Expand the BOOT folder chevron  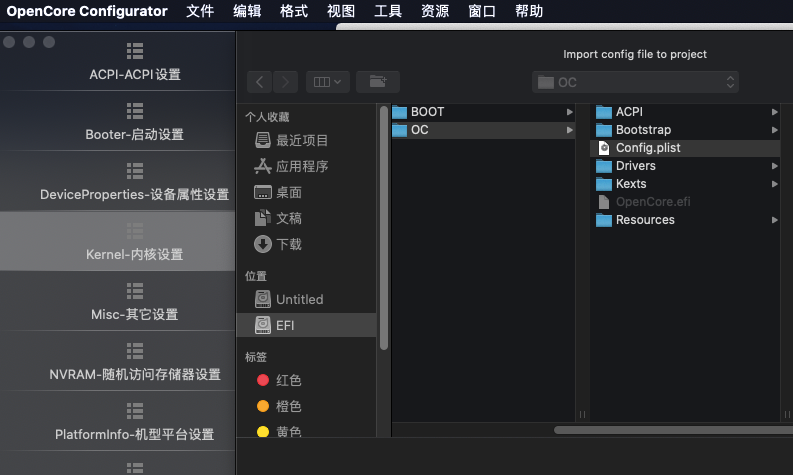pyautogui.click(x=569, y=112)
